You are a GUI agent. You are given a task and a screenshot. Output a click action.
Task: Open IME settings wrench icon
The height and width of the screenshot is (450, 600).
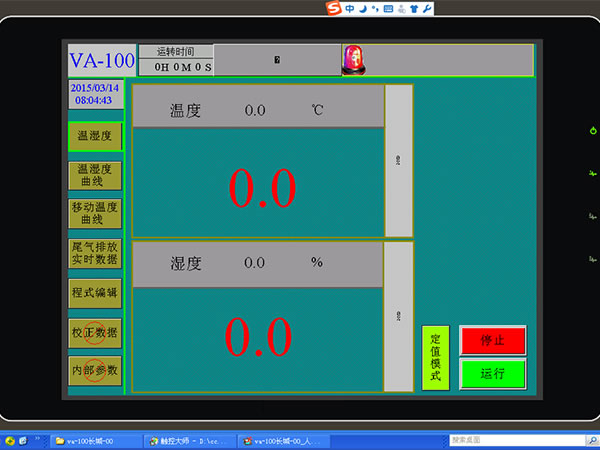tap(427, 9)
